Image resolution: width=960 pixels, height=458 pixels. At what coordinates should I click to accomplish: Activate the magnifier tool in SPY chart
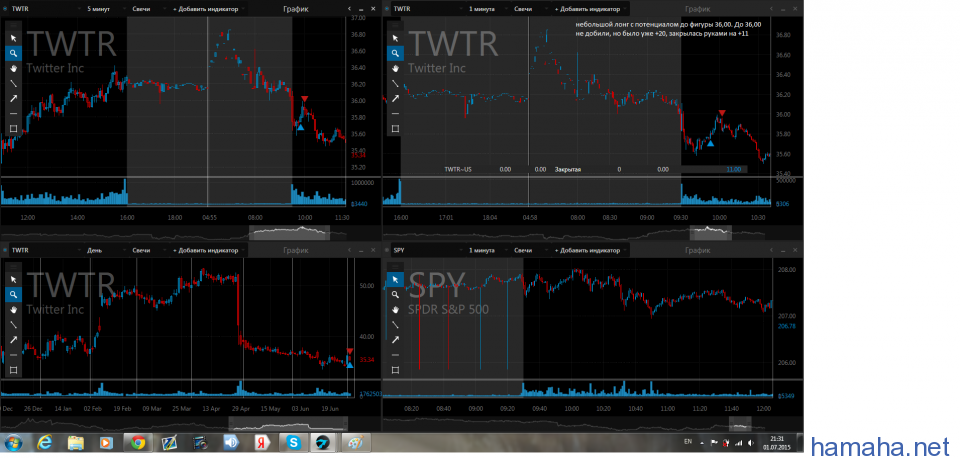point(395,295)
